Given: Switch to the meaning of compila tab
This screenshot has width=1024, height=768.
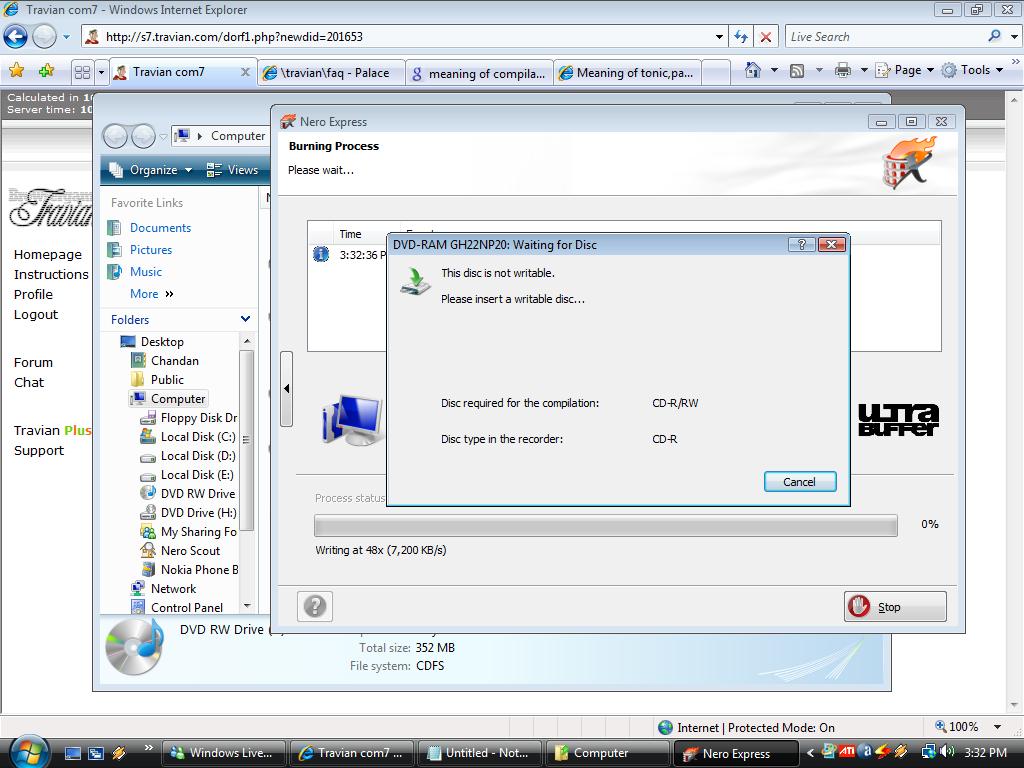Looking at the screenshot, I should click(479, 73).
